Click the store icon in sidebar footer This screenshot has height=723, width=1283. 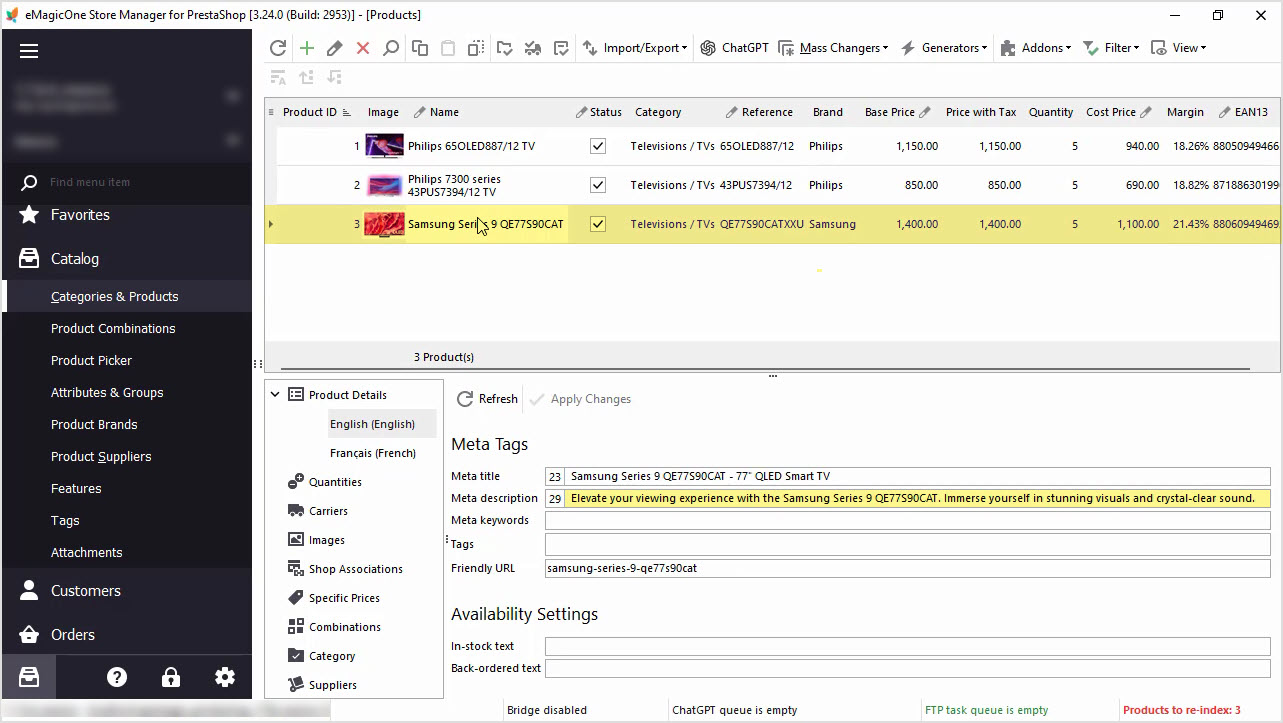(x=29, y=677)
